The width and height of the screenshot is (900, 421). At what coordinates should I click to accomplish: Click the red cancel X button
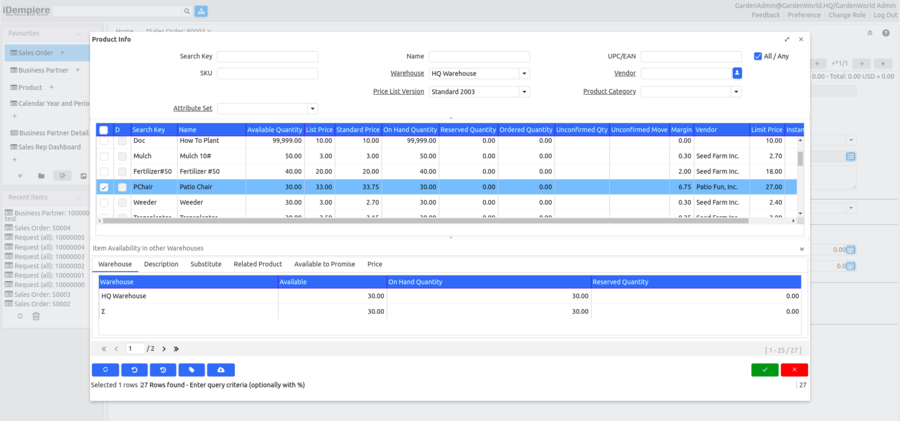(x=794, y=370)
